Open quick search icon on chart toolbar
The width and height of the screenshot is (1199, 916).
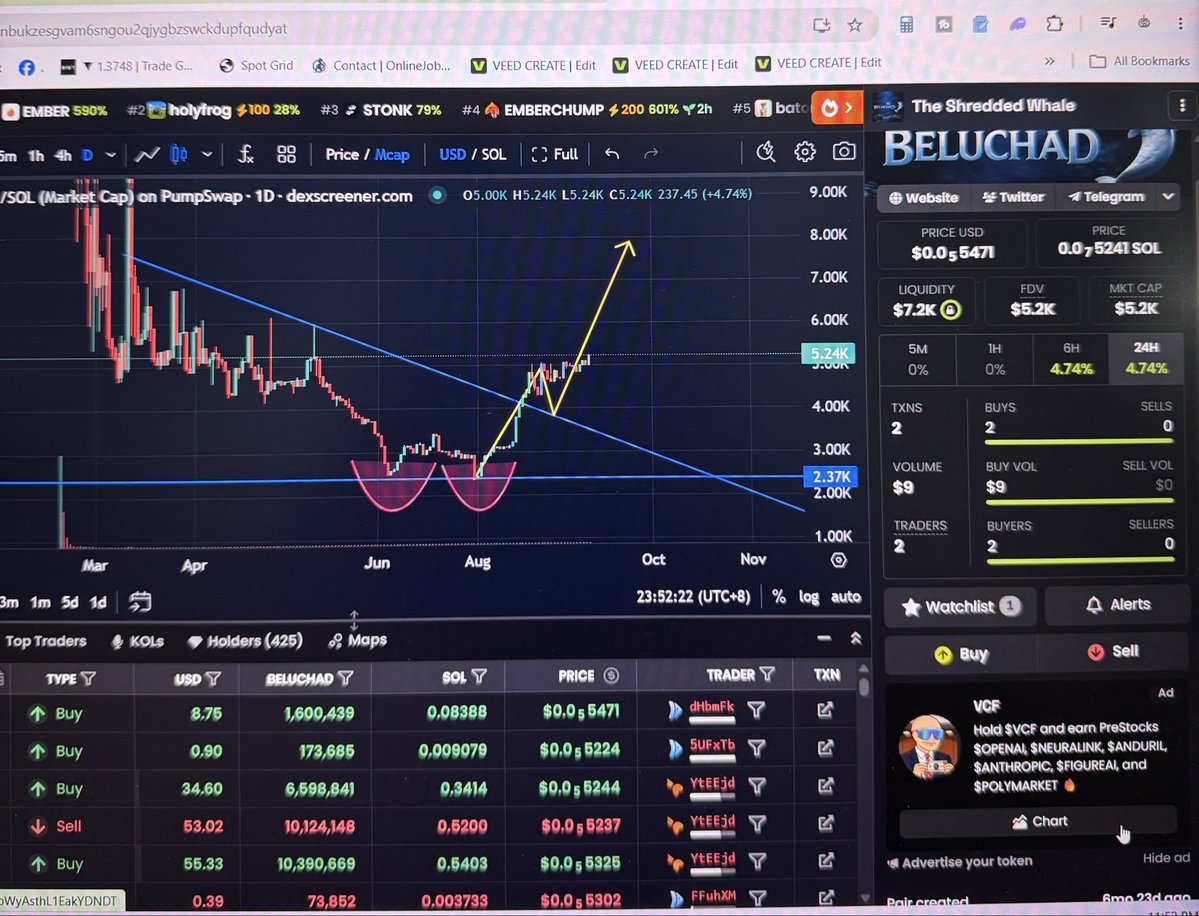[x=765, y=152]
